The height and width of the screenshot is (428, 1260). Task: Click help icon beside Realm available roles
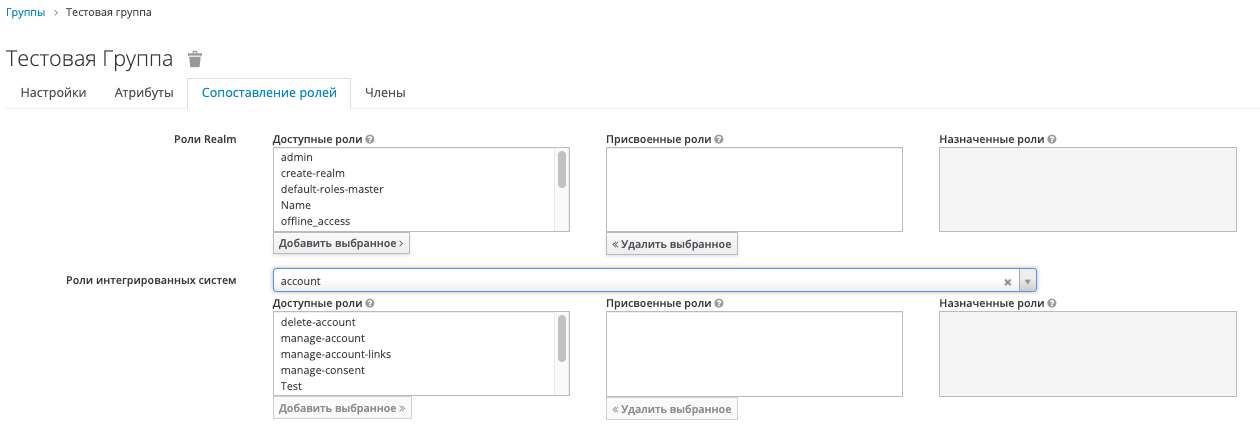(x=370, y=140)
